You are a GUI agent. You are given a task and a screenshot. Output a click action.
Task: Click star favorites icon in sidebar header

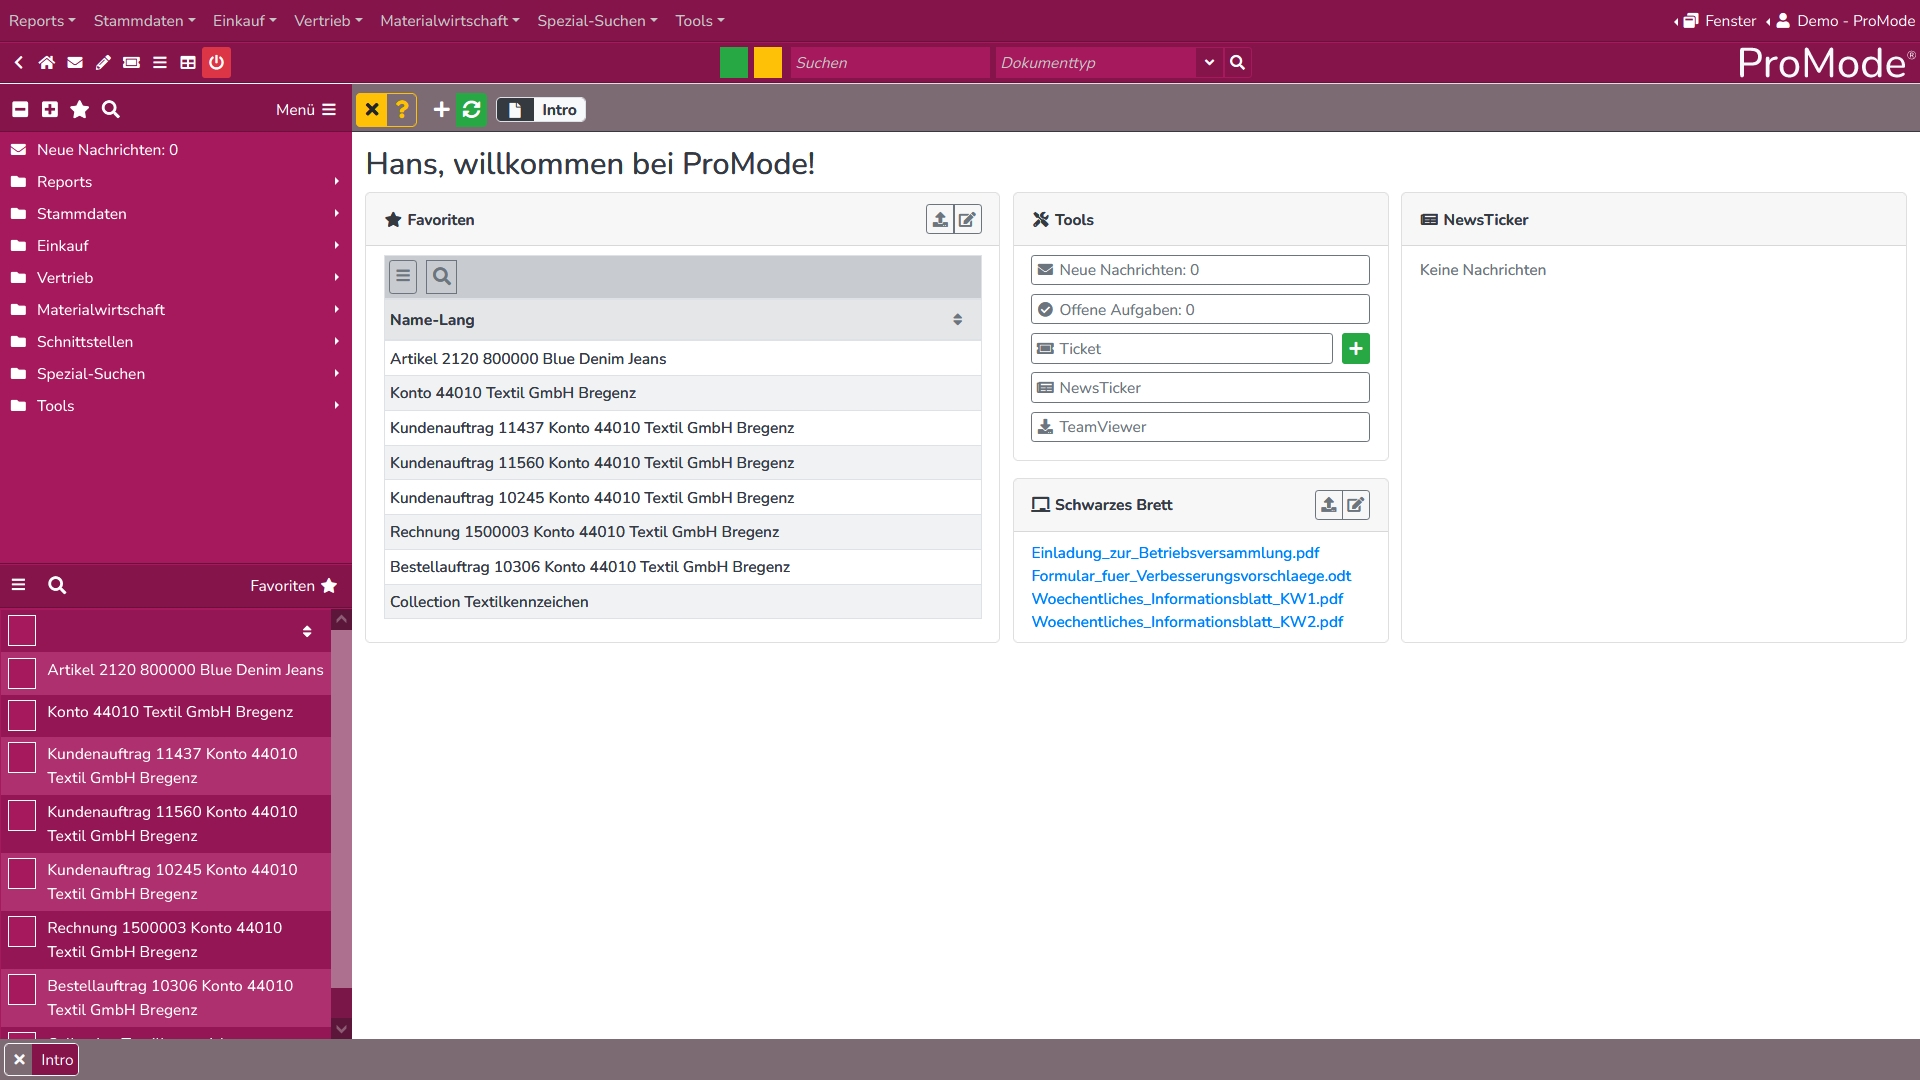click(80, 110)
